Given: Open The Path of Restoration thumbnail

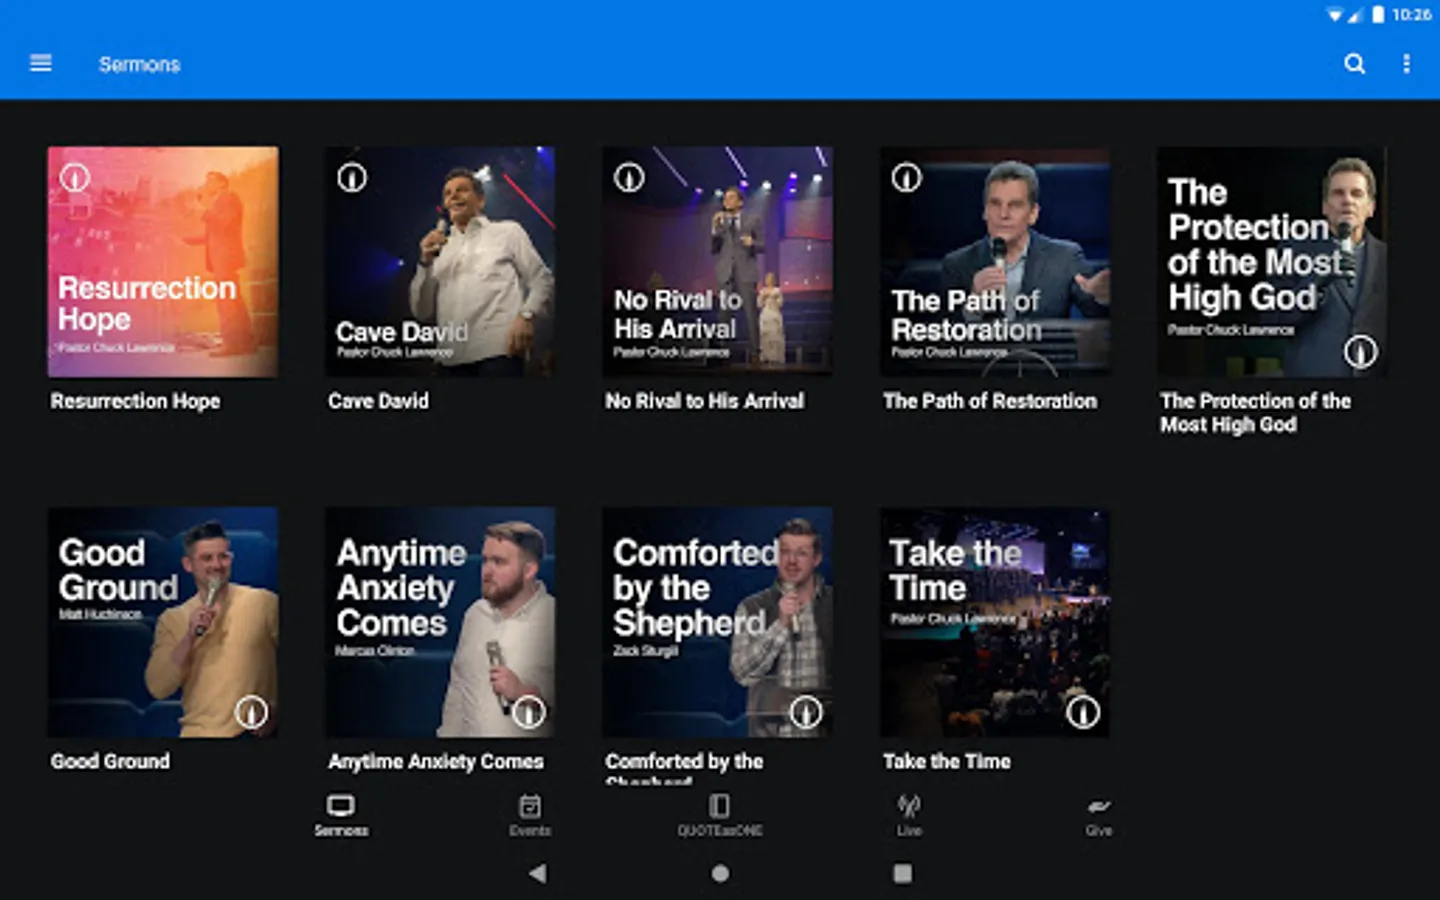Looking at the screenshot, I should point(995,262).
